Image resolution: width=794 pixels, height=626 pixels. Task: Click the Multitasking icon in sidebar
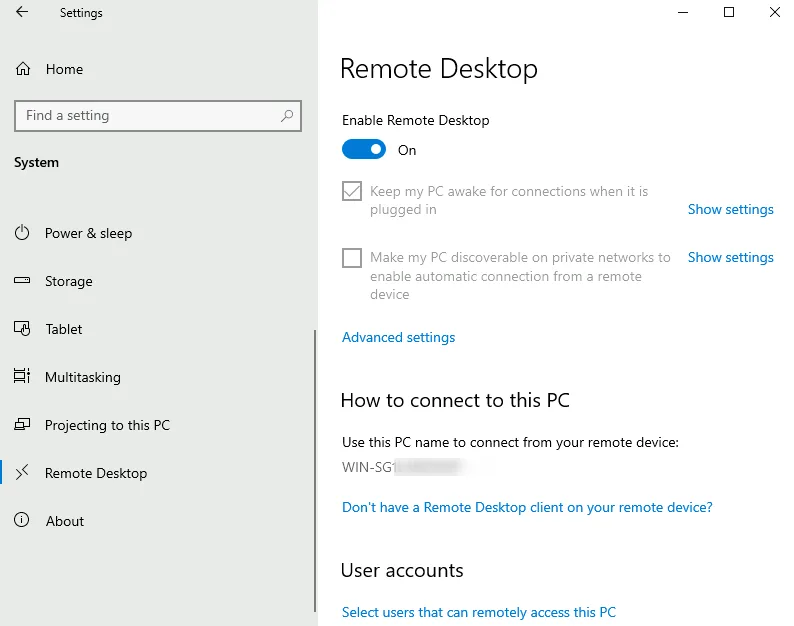point(22,377)
